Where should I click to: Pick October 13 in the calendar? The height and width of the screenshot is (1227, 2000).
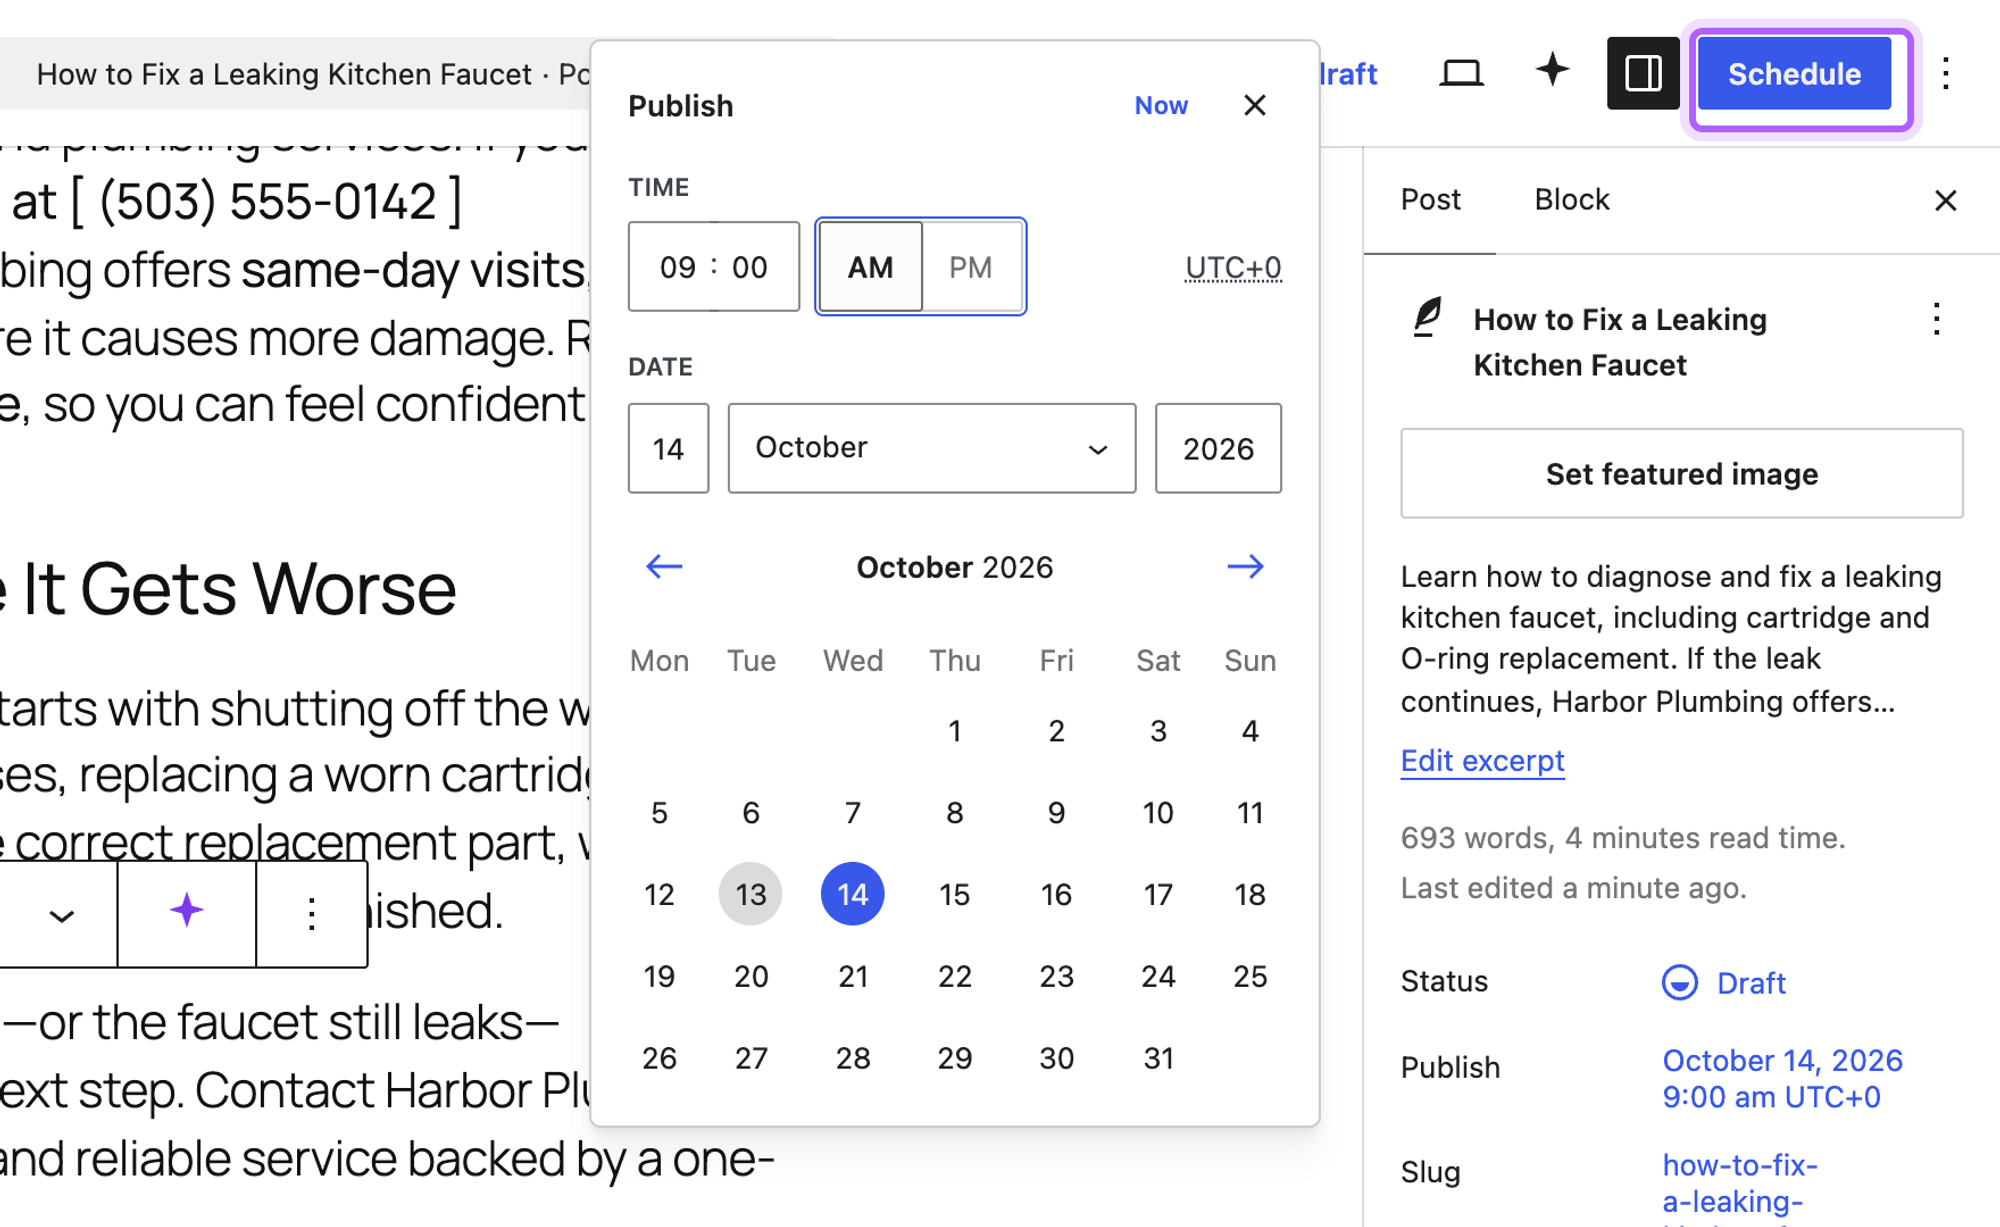click(x=751, y=894)
